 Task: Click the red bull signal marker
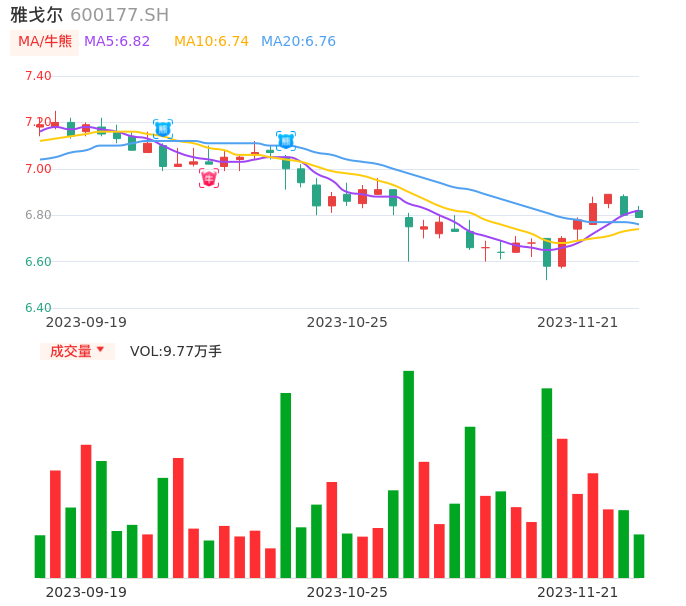coord(209,178)
